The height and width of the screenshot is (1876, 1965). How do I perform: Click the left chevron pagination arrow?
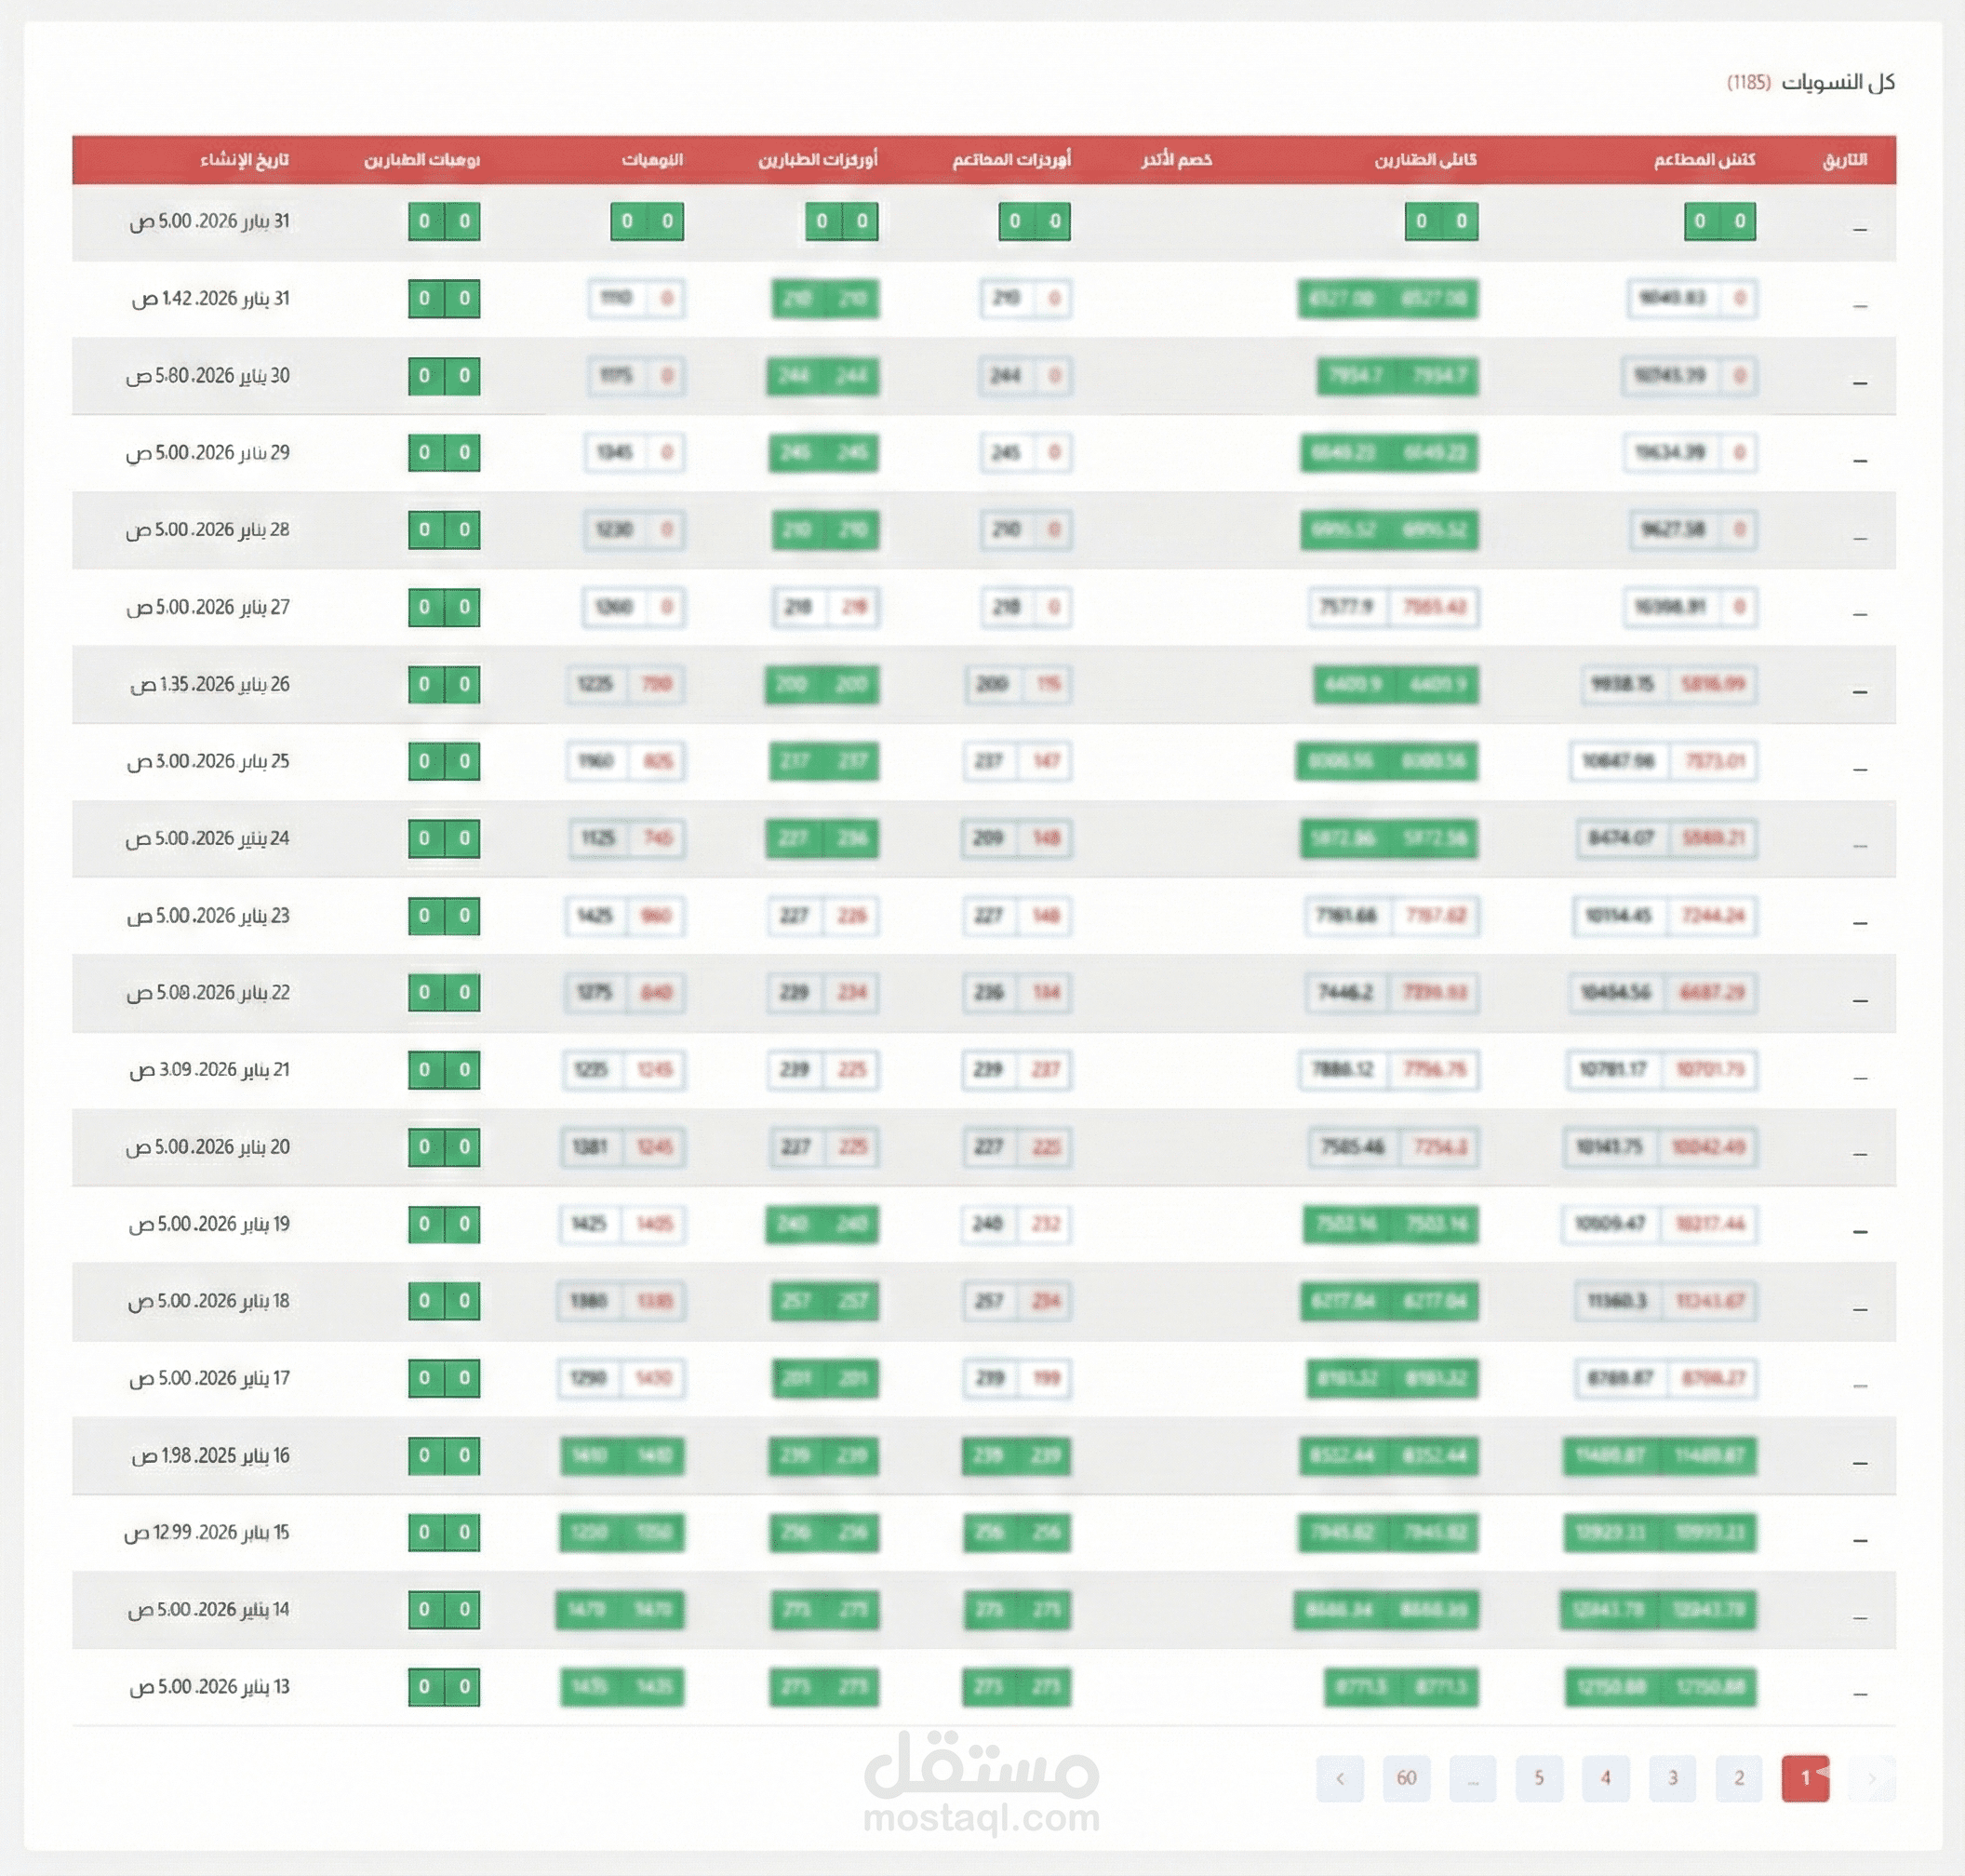point(1340,1778)
